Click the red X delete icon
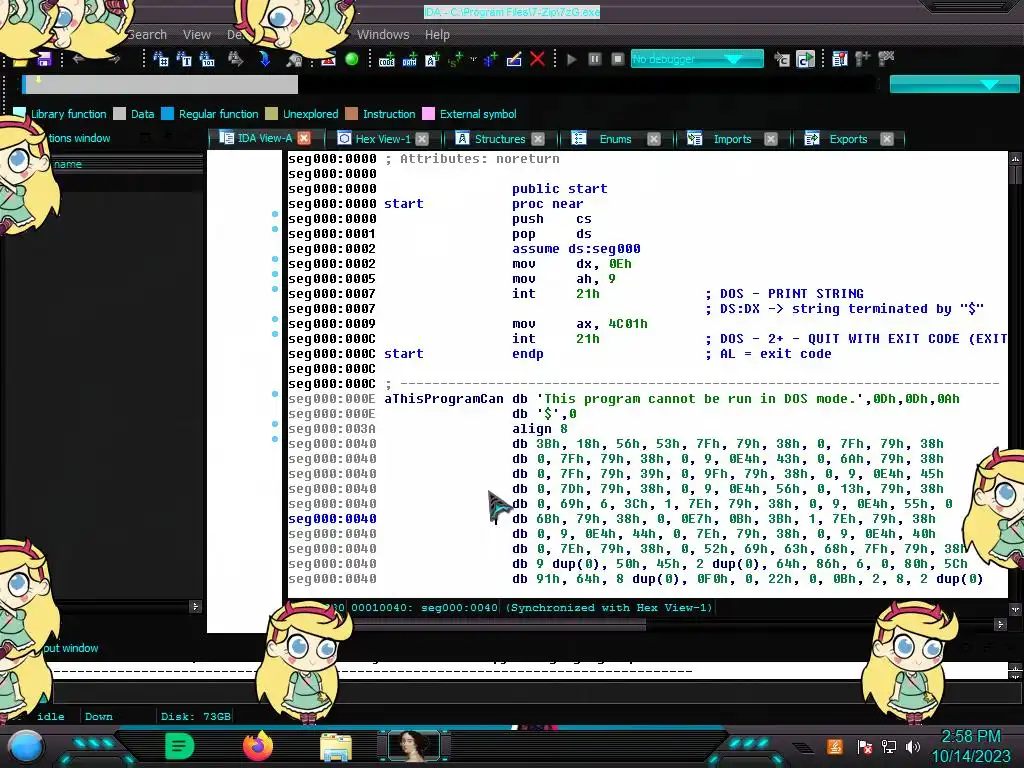The width and height of the screenshot is (1024, 768). pyautogui.click(x=537, y=59)
